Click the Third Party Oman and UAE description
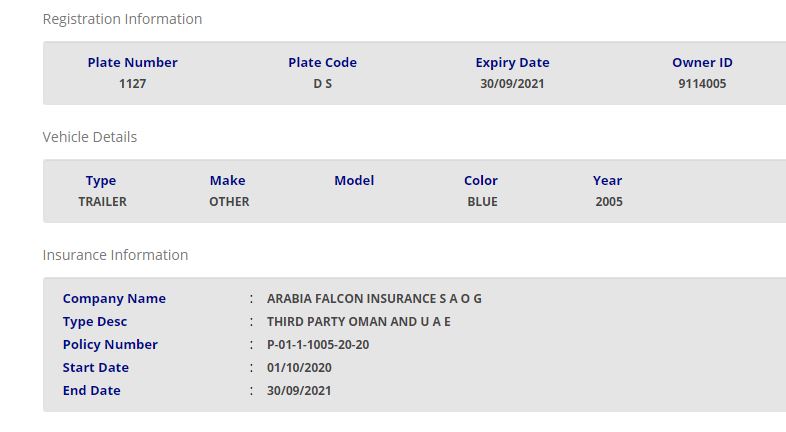The width and height of the screenshot is (786, 432). (359, 322)
